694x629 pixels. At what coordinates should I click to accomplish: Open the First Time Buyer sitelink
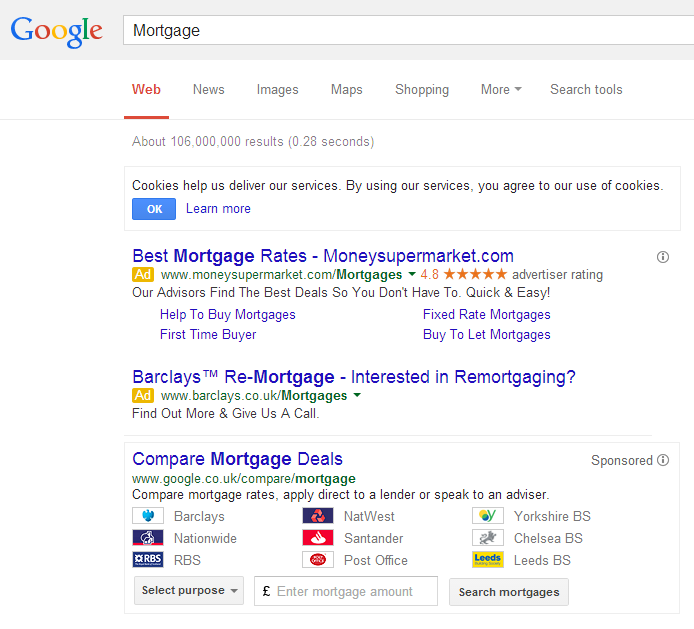pos(208,334)
